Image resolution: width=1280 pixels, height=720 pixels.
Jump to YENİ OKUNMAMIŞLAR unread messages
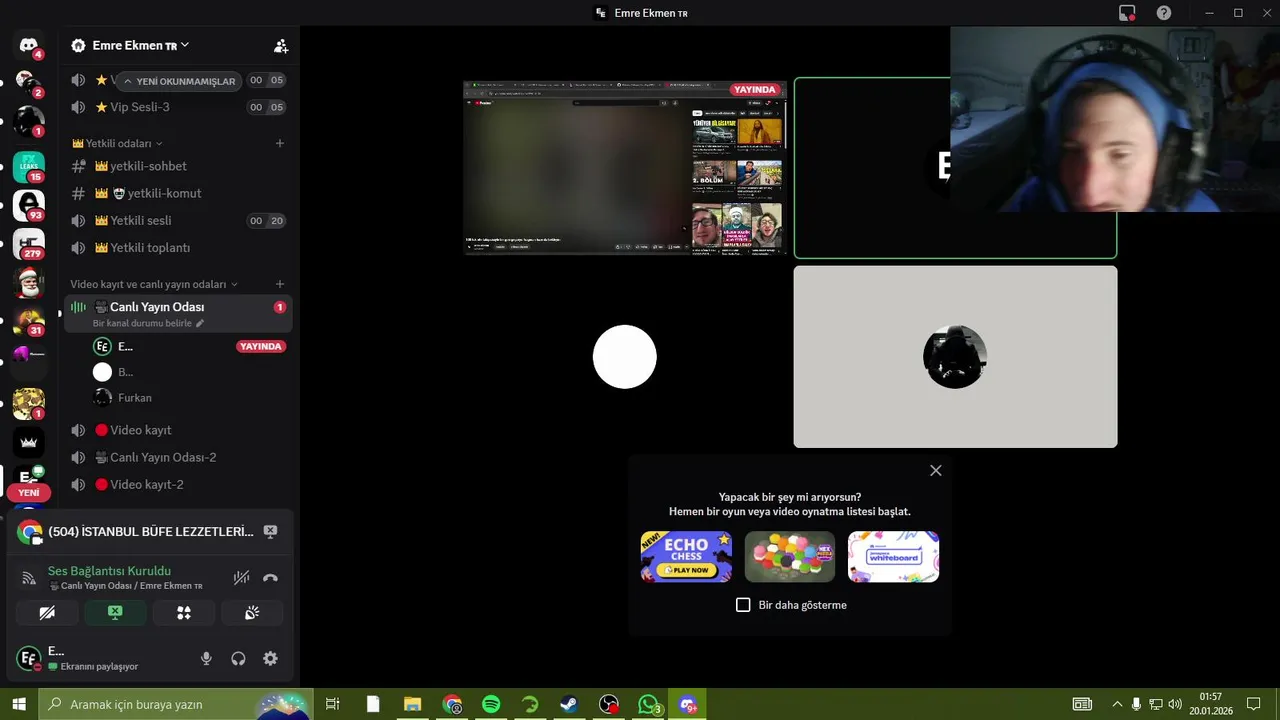(x=179, y=81)
